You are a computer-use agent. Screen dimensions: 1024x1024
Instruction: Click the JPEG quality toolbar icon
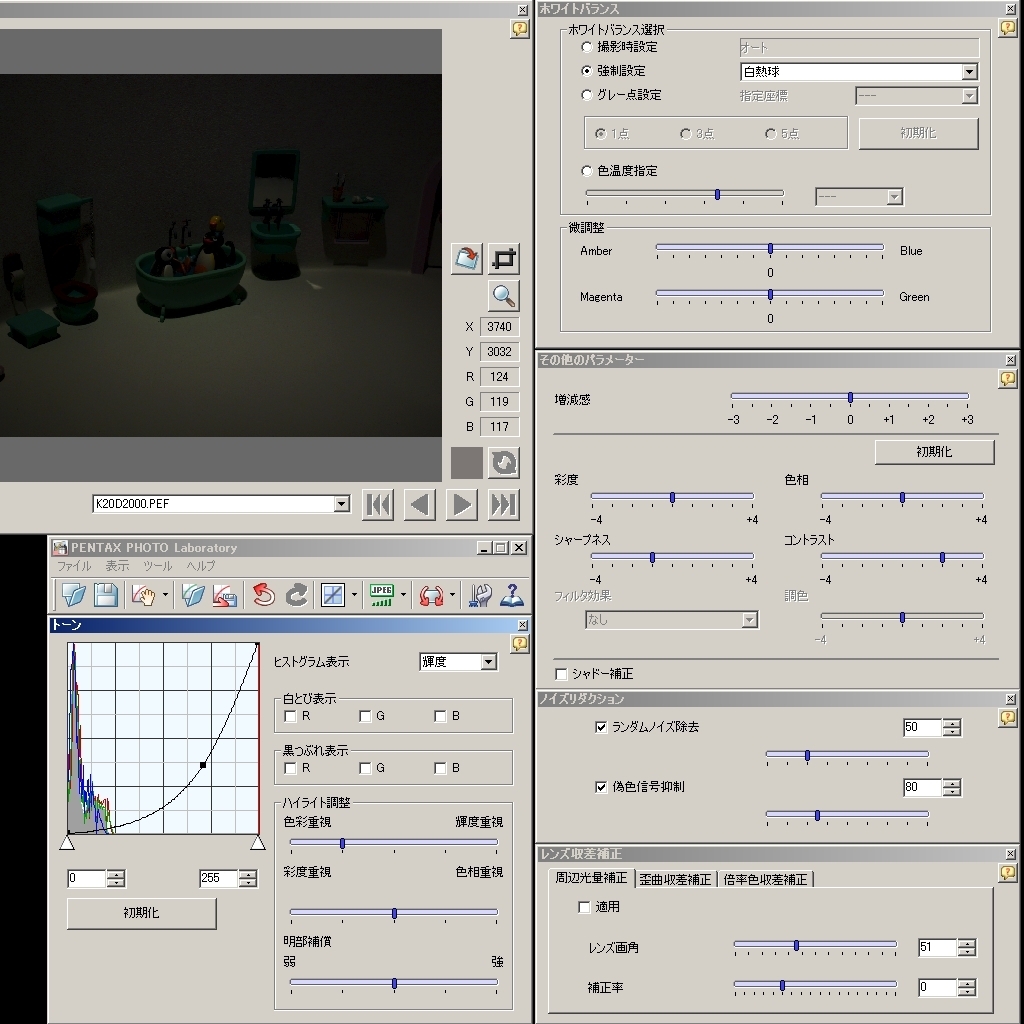click(x=382, y=595)
